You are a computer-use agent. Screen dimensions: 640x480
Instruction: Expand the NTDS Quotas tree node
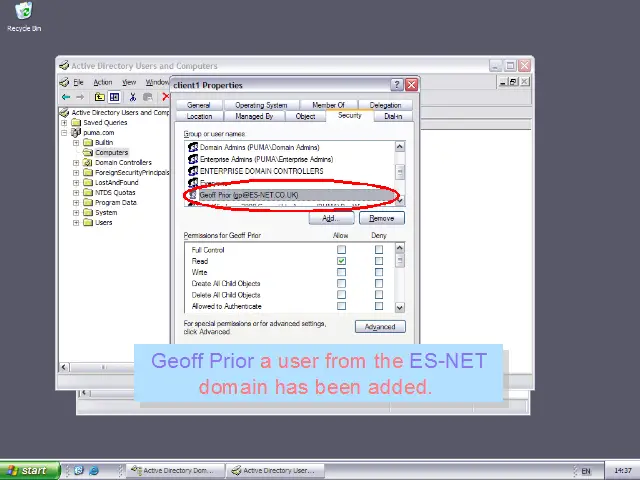click(x=76, y=193)
